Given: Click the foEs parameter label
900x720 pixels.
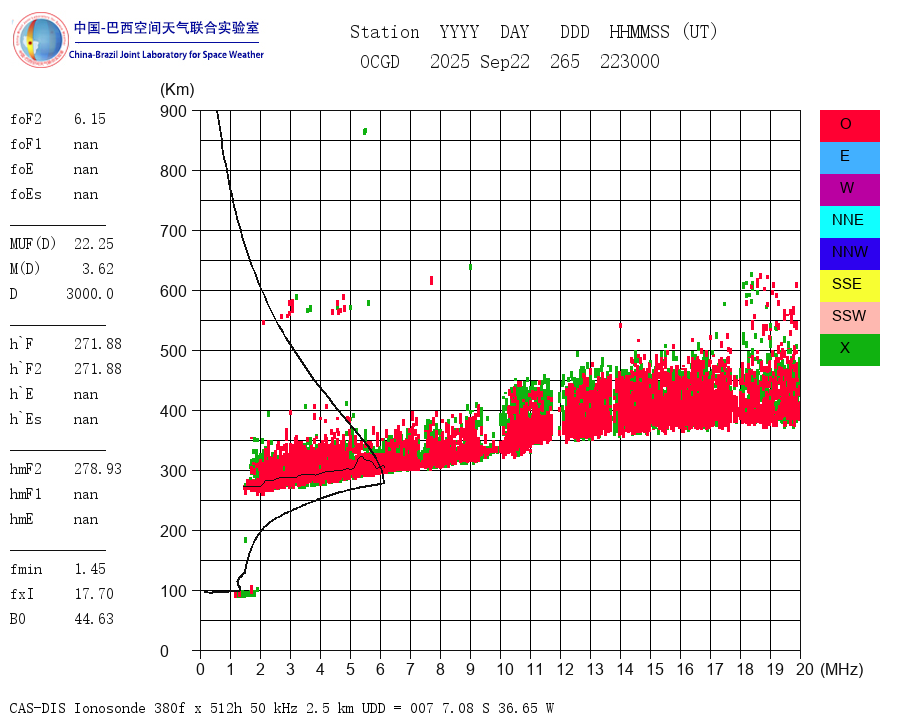Looking at the screenshot, I should 26,194.
